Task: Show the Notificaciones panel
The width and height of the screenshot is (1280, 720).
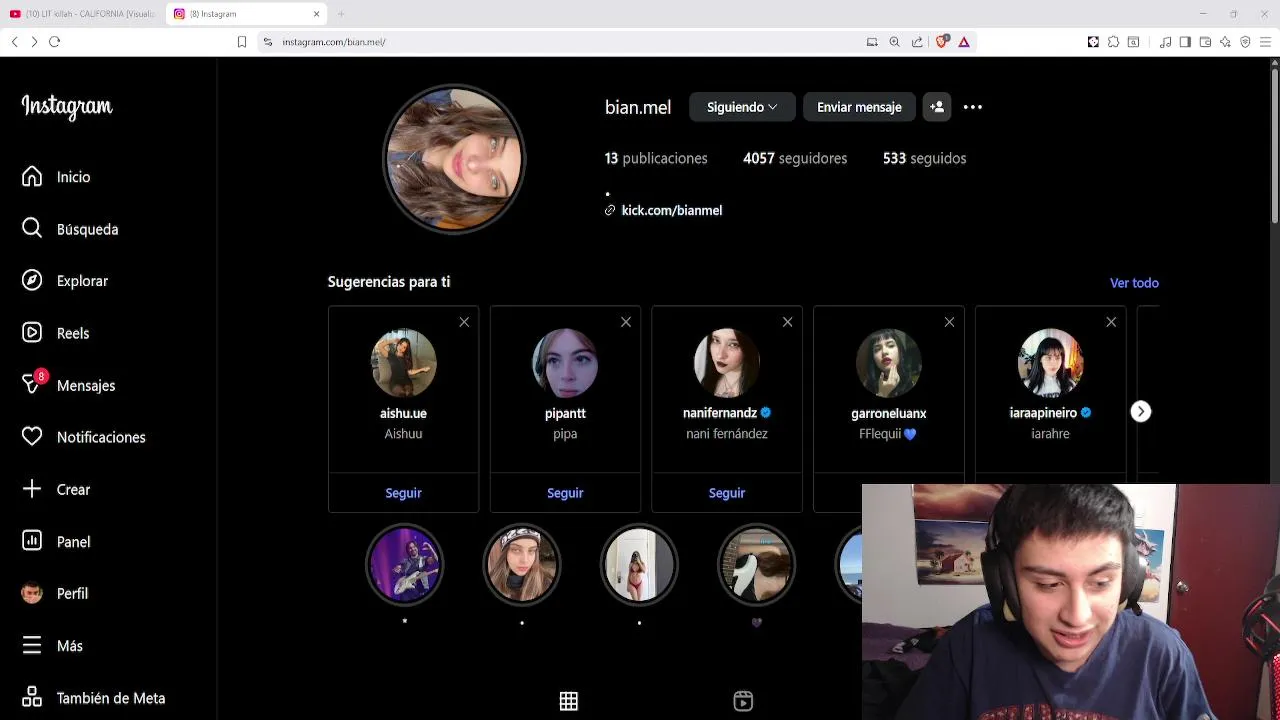Action: pos(83,437)
